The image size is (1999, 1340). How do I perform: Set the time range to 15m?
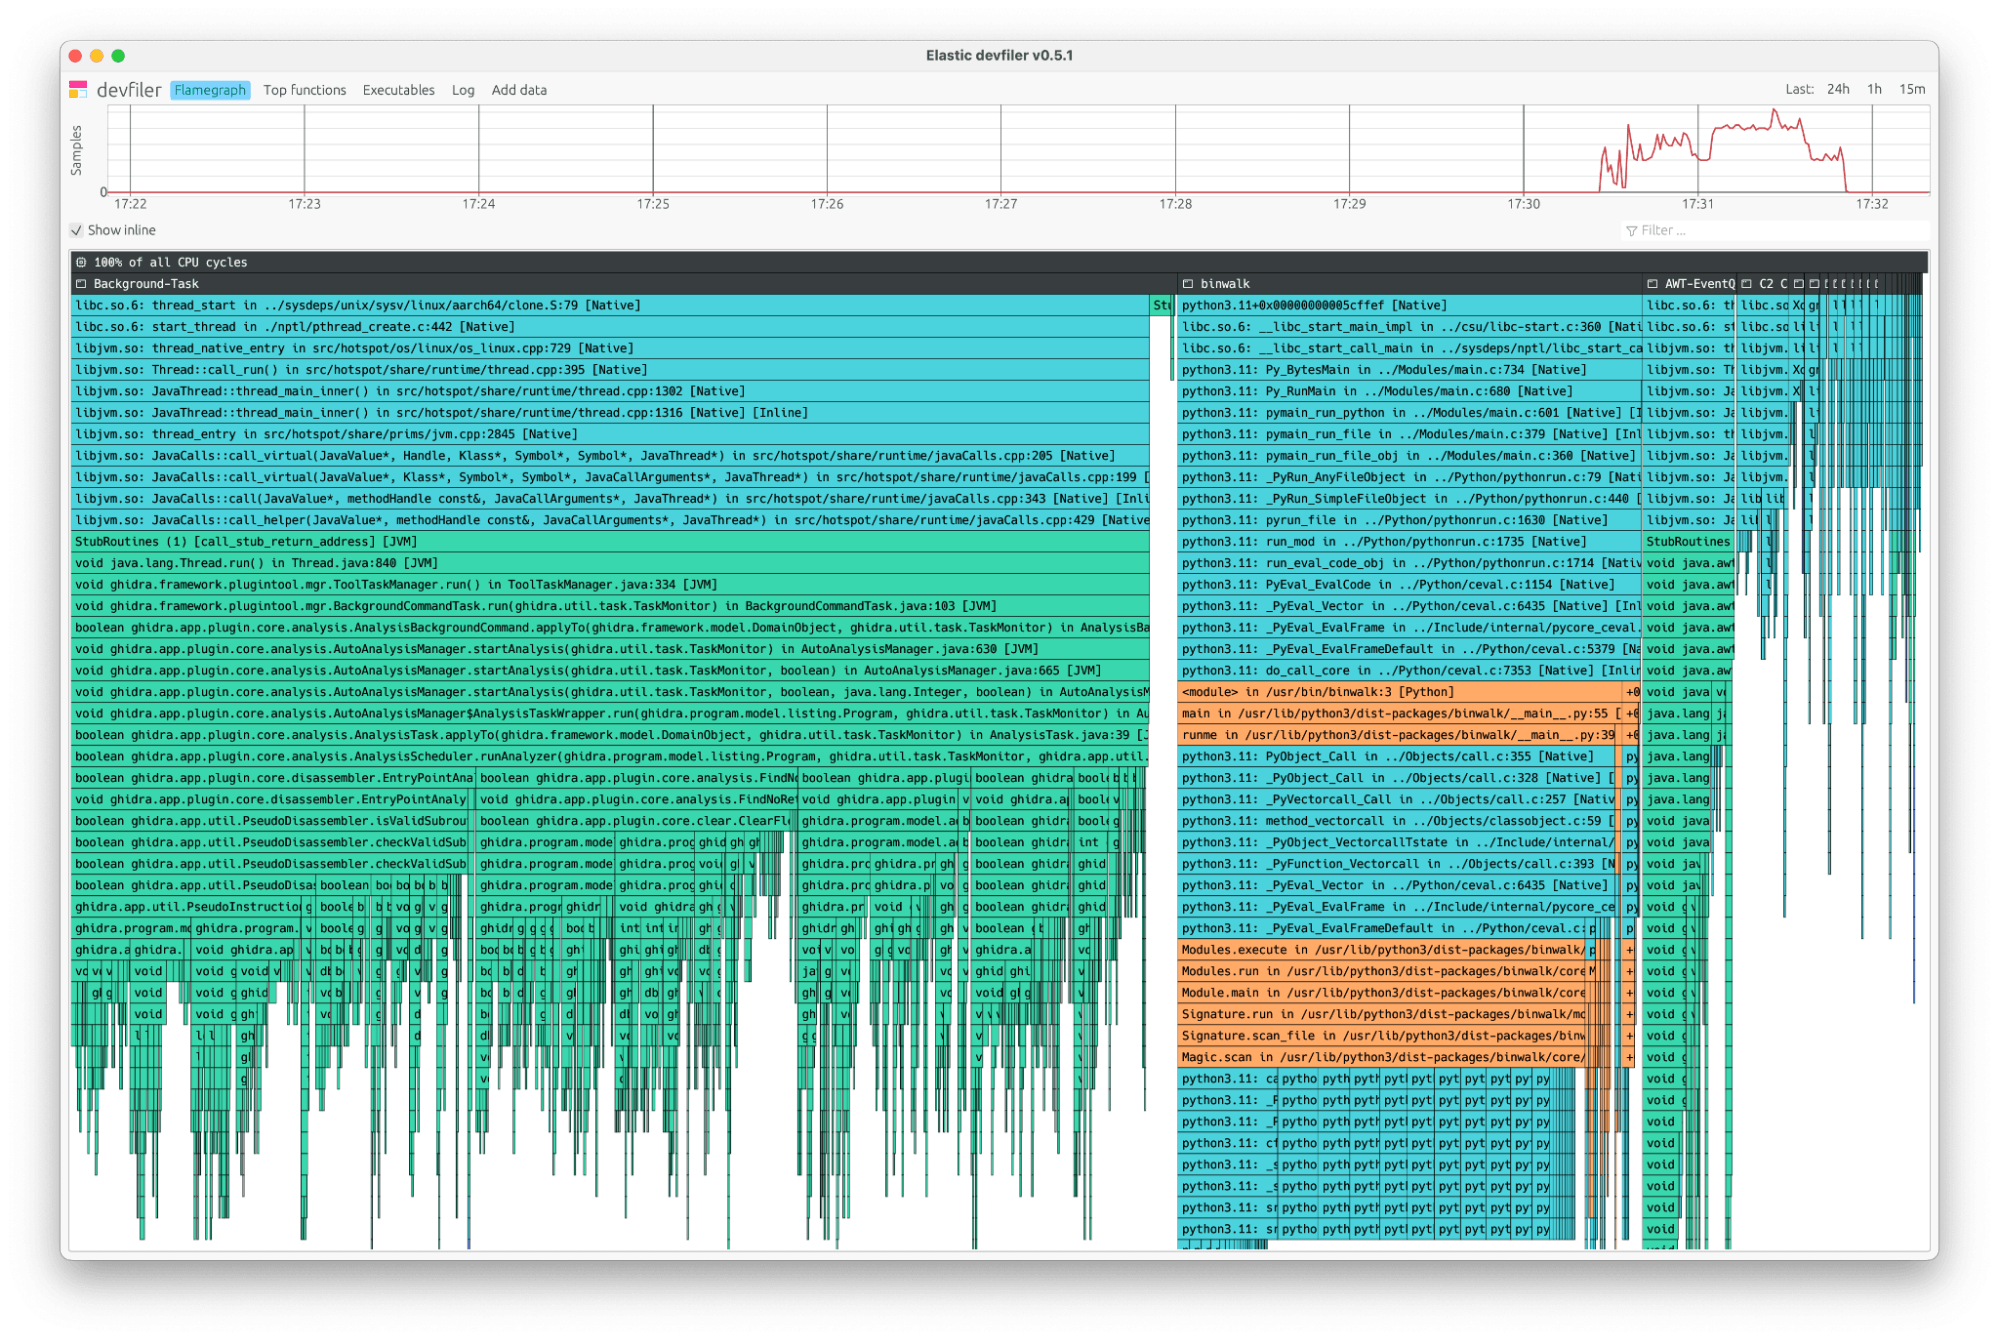[x=1911, y=88]
